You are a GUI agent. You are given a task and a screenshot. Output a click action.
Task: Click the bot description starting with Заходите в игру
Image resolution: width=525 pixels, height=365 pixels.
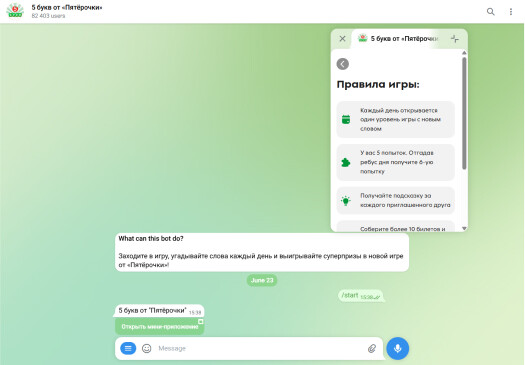click(261, 260)
